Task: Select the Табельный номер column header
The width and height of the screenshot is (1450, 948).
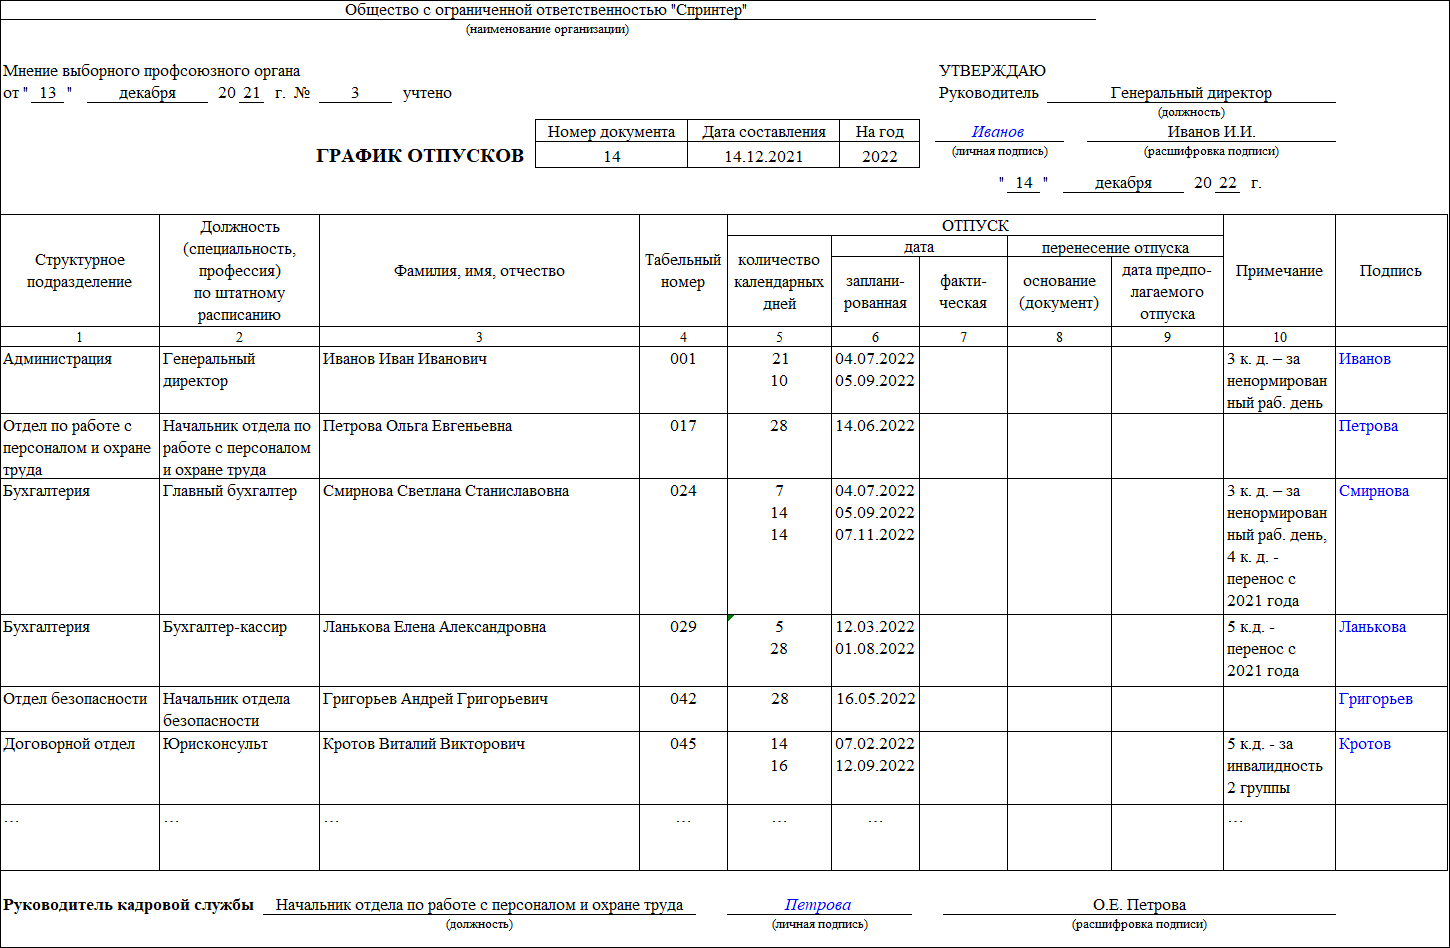Action: (x=683, y=271)
